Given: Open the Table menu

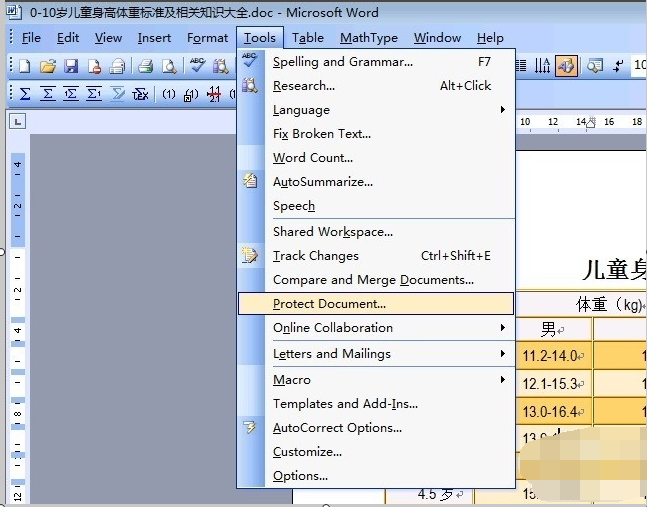Looking at the screenshot, I should (x=308, y=38).
